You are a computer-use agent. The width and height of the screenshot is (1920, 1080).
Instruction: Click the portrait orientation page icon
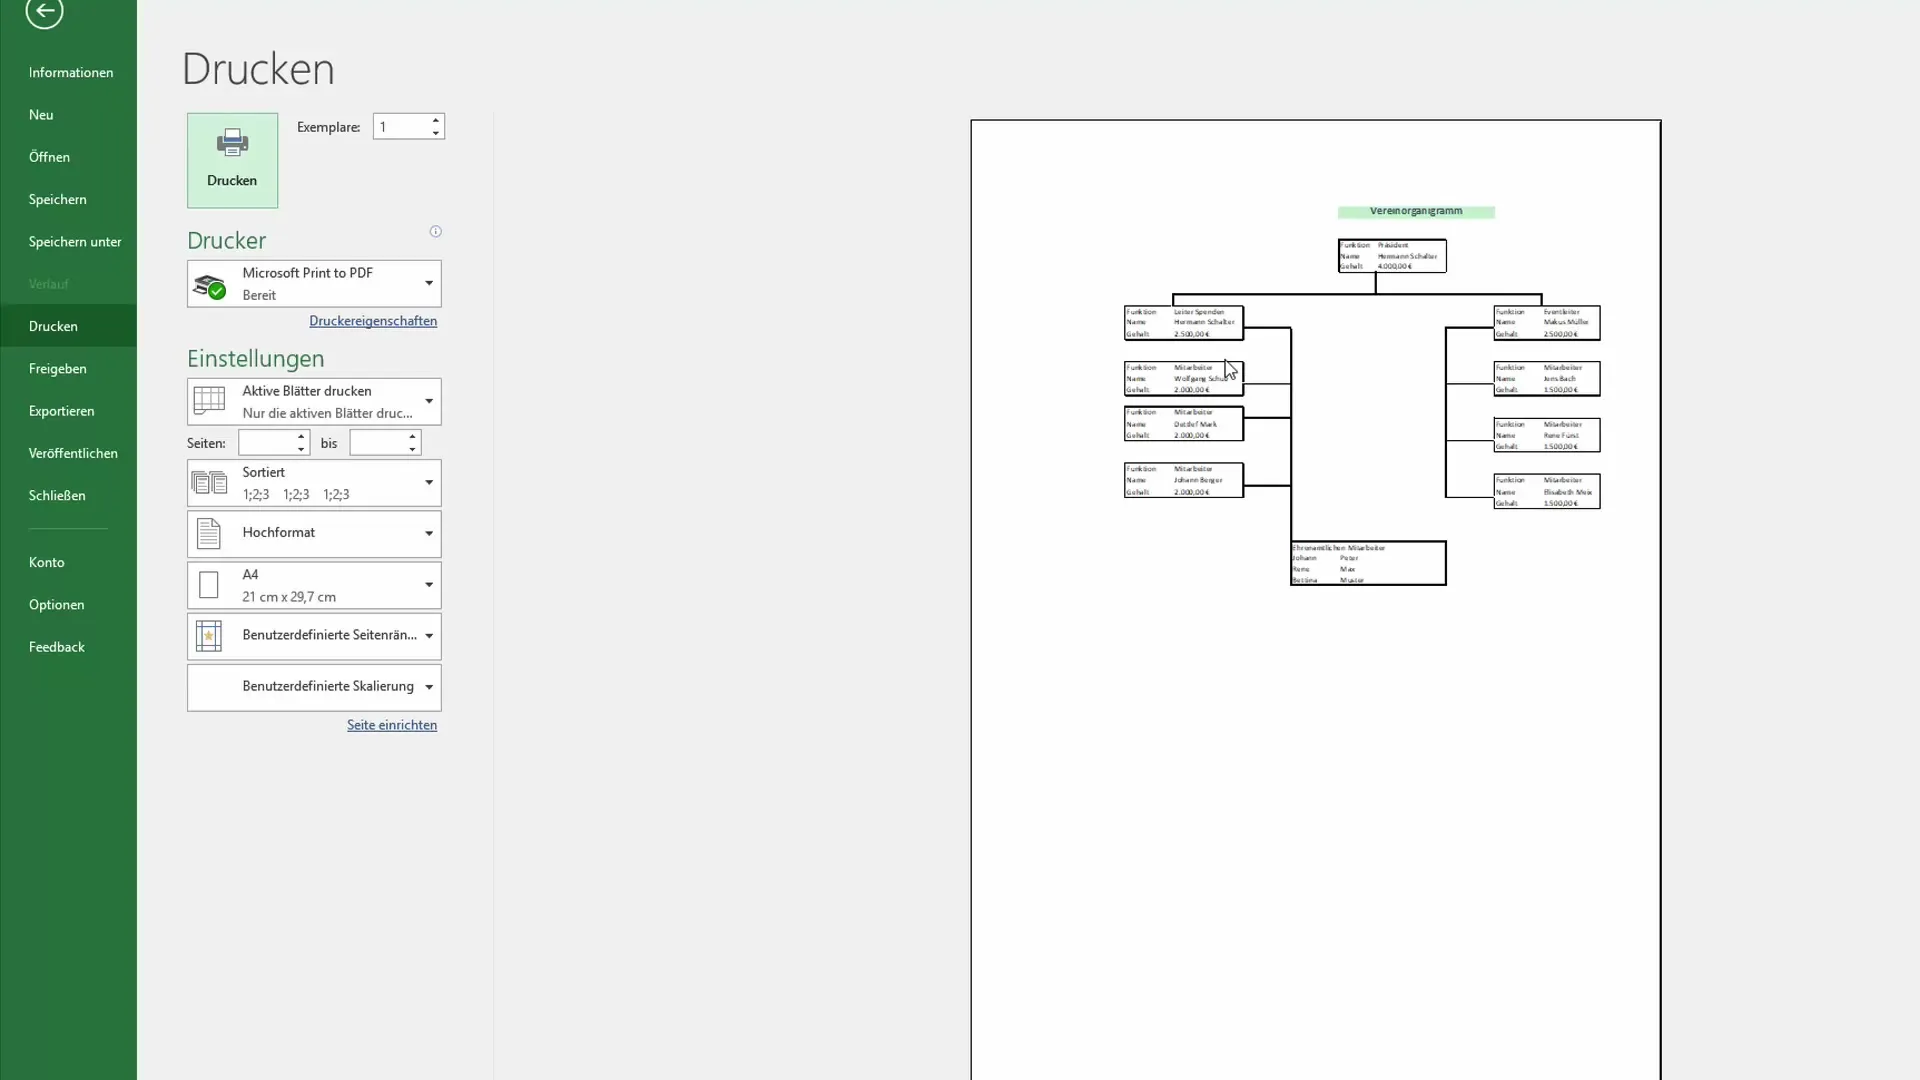click(208, 533)
